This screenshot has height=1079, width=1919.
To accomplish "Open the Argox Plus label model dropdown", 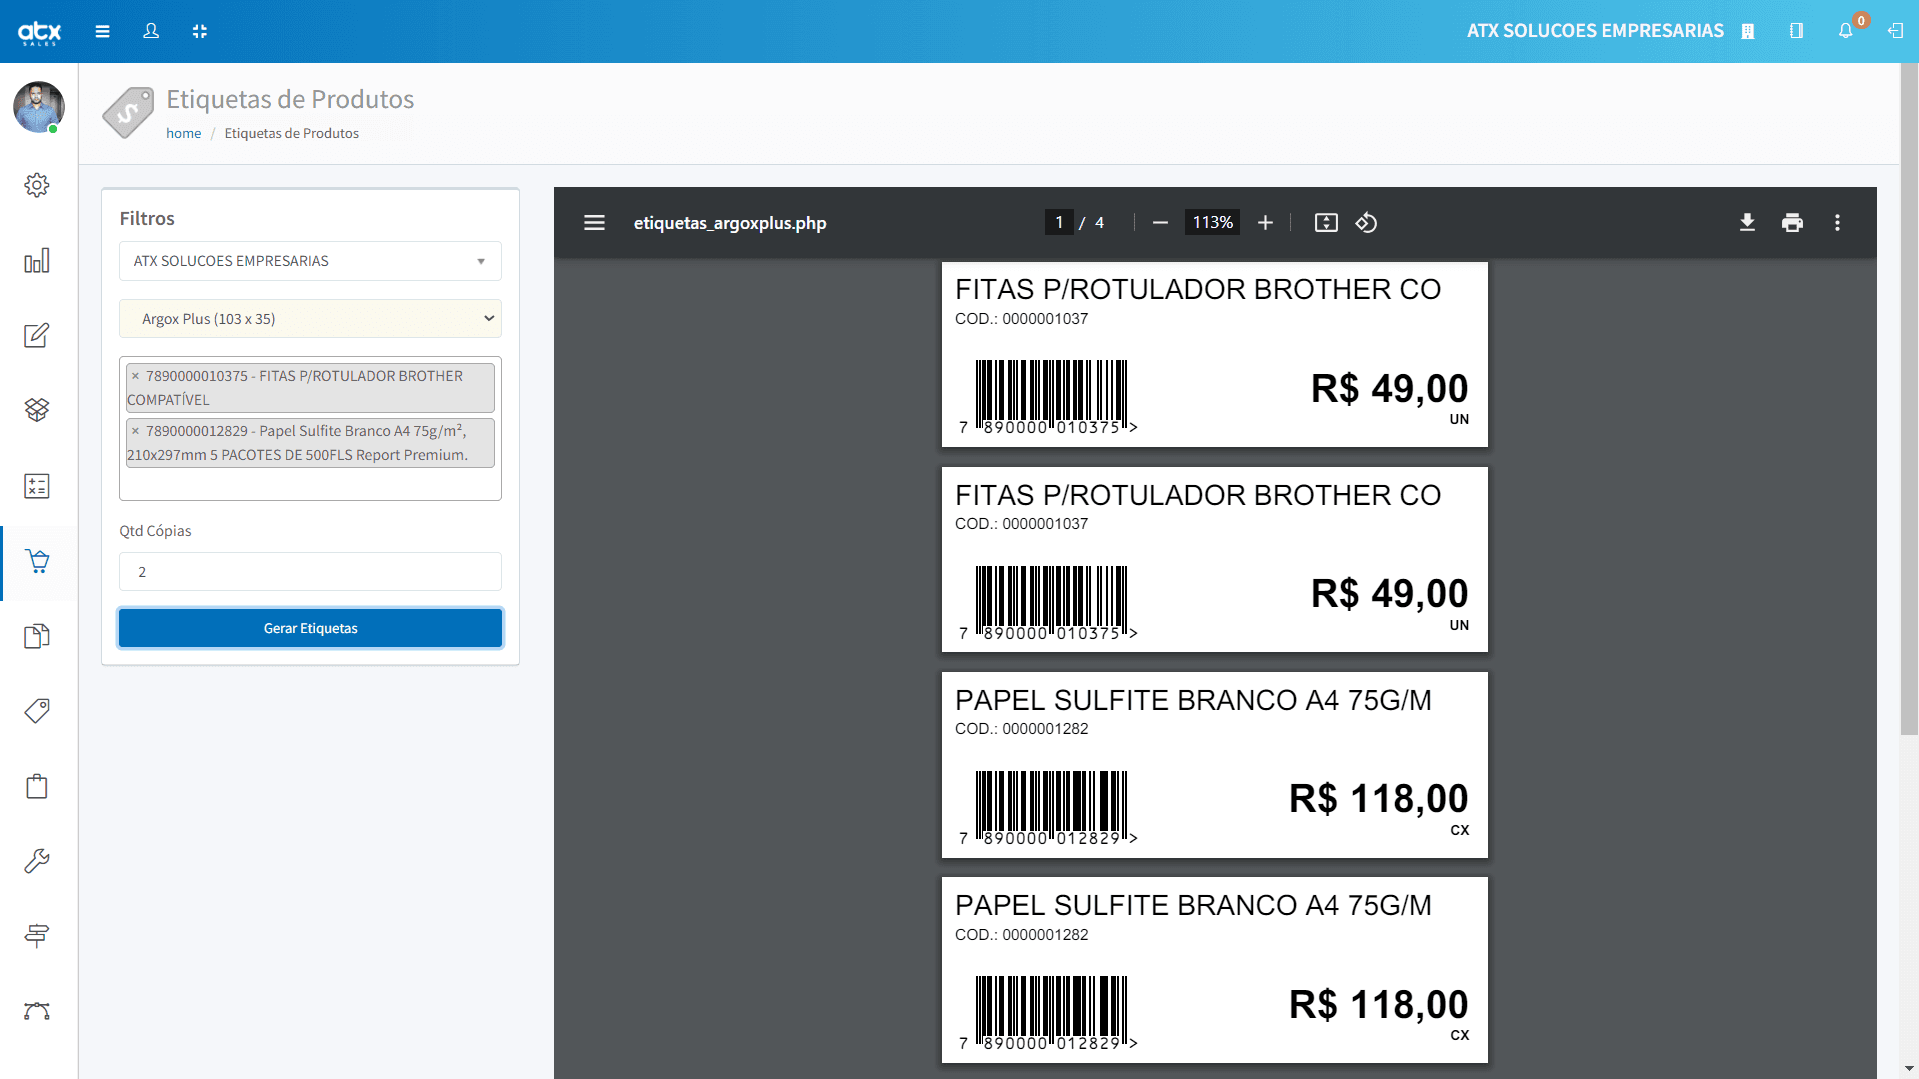I will tap(310, 319).
